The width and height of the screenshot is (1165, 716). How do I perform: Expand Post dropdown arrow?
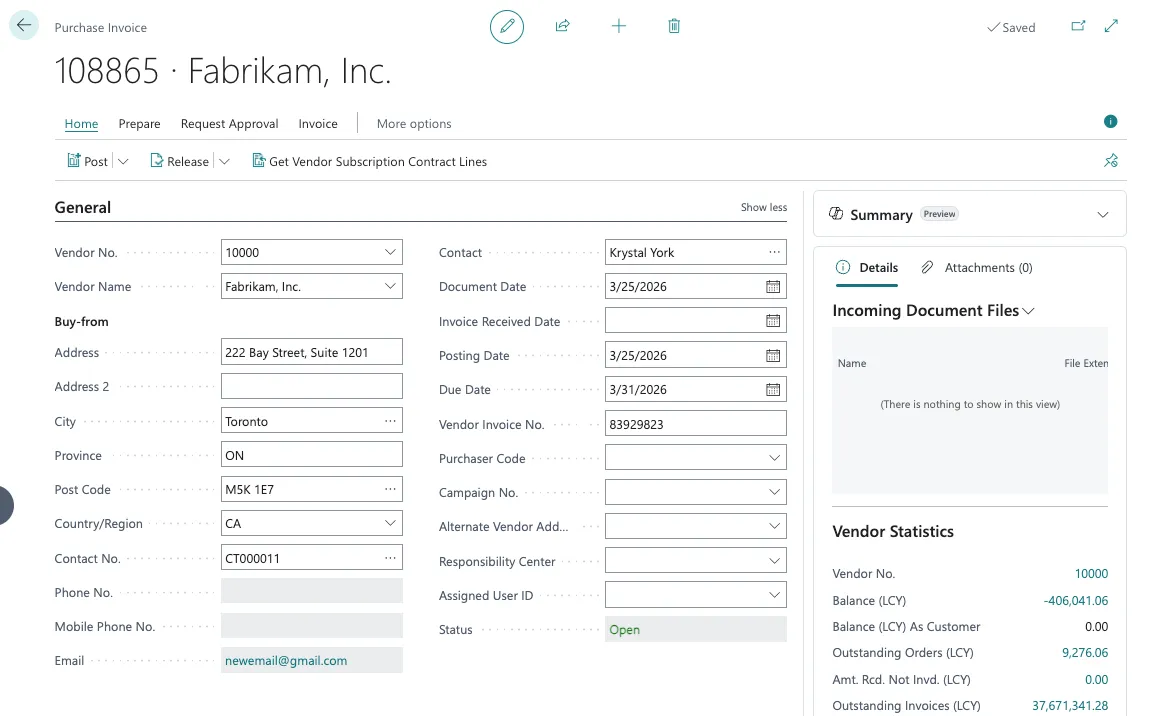[123, 161]
